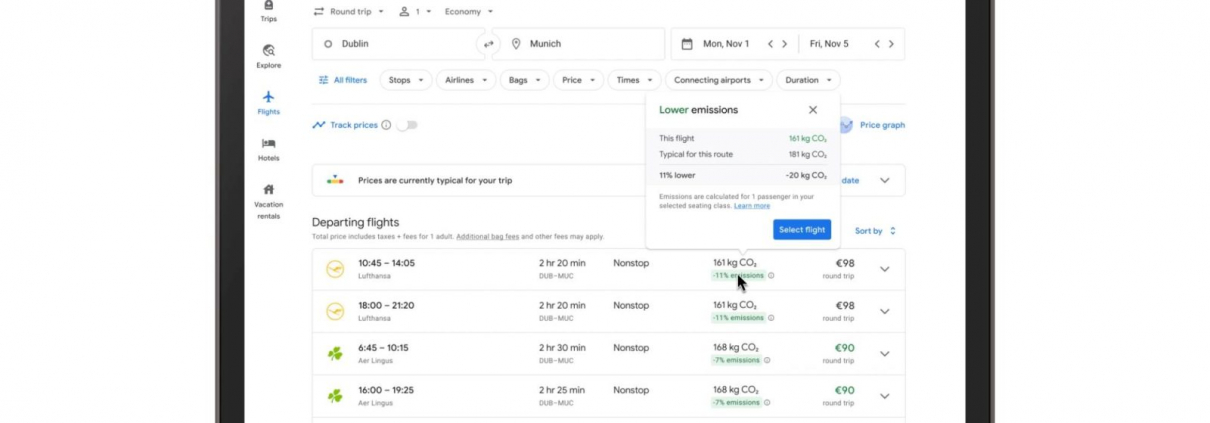This screenshot has width=1210, height=423.
Task: Open the Connecting airports filter
Action: tap(719, 80)
